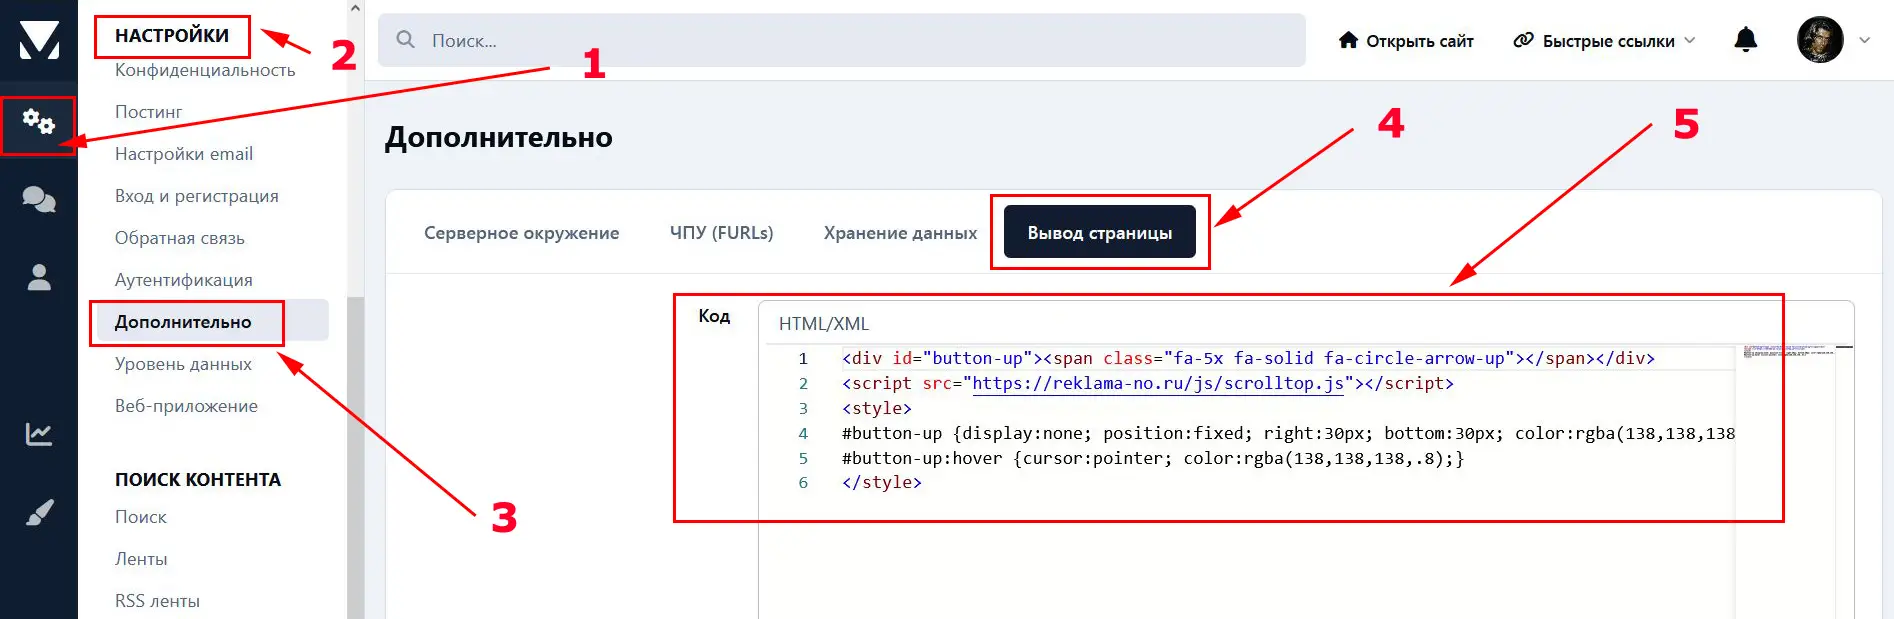Open the Поиск item under ПОИСК КОНТЕНТА
Viewport: 1894px width, 619px height.
(140, 517)
